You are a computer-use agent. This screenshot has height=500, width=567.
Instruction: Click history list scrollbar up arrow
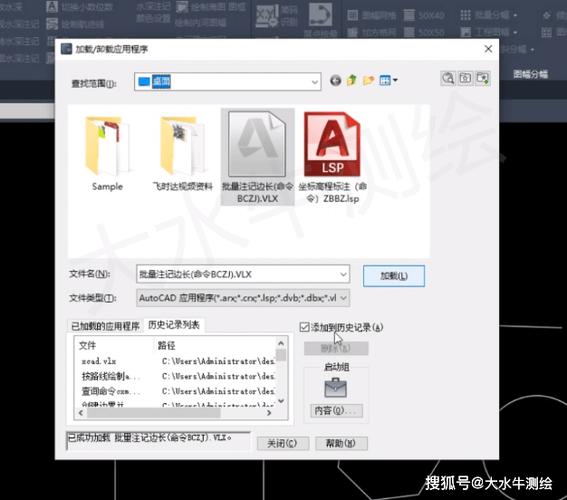[281, 343]
